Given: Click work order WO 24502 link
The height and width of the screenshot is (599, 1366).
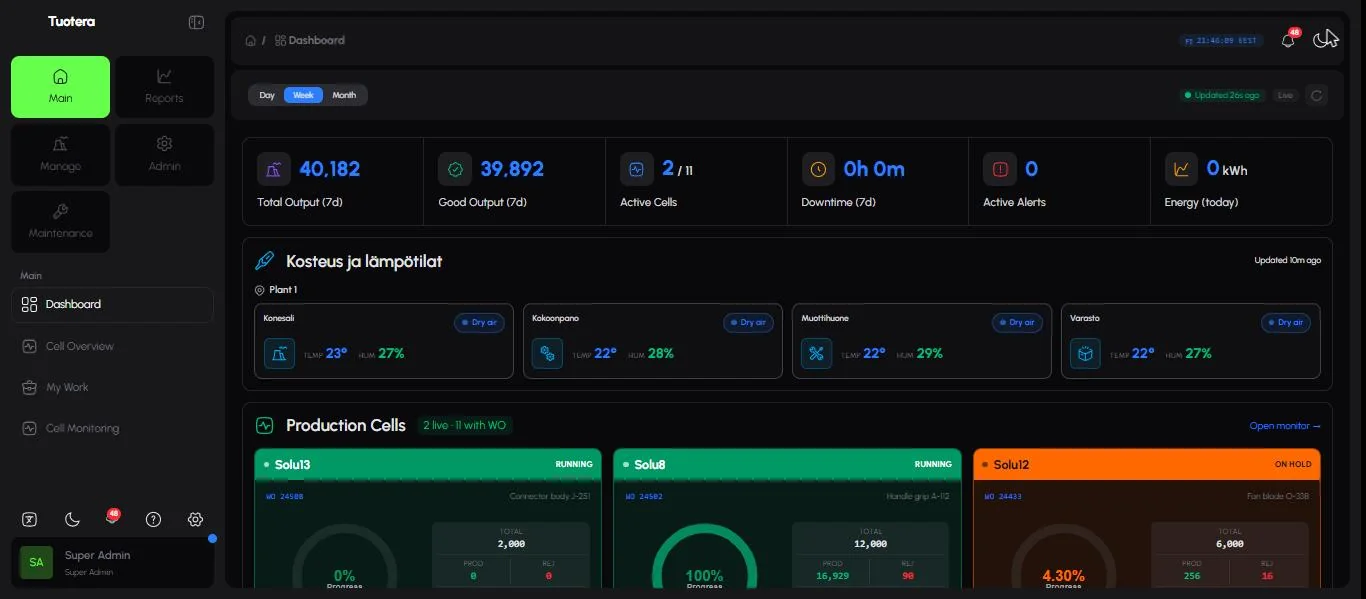Looking at the screenshot, I should [644, 496].
